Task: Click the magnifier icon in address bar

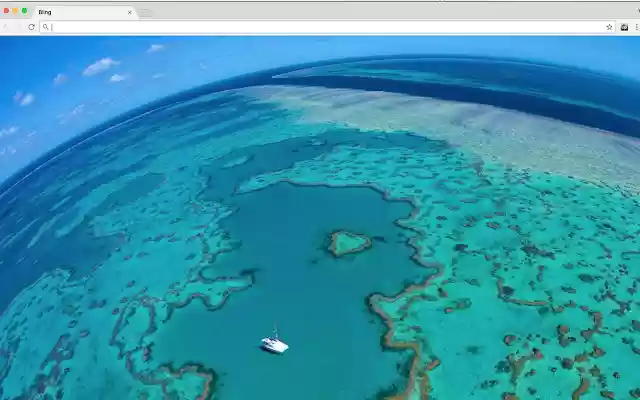Action: (45, 27)
